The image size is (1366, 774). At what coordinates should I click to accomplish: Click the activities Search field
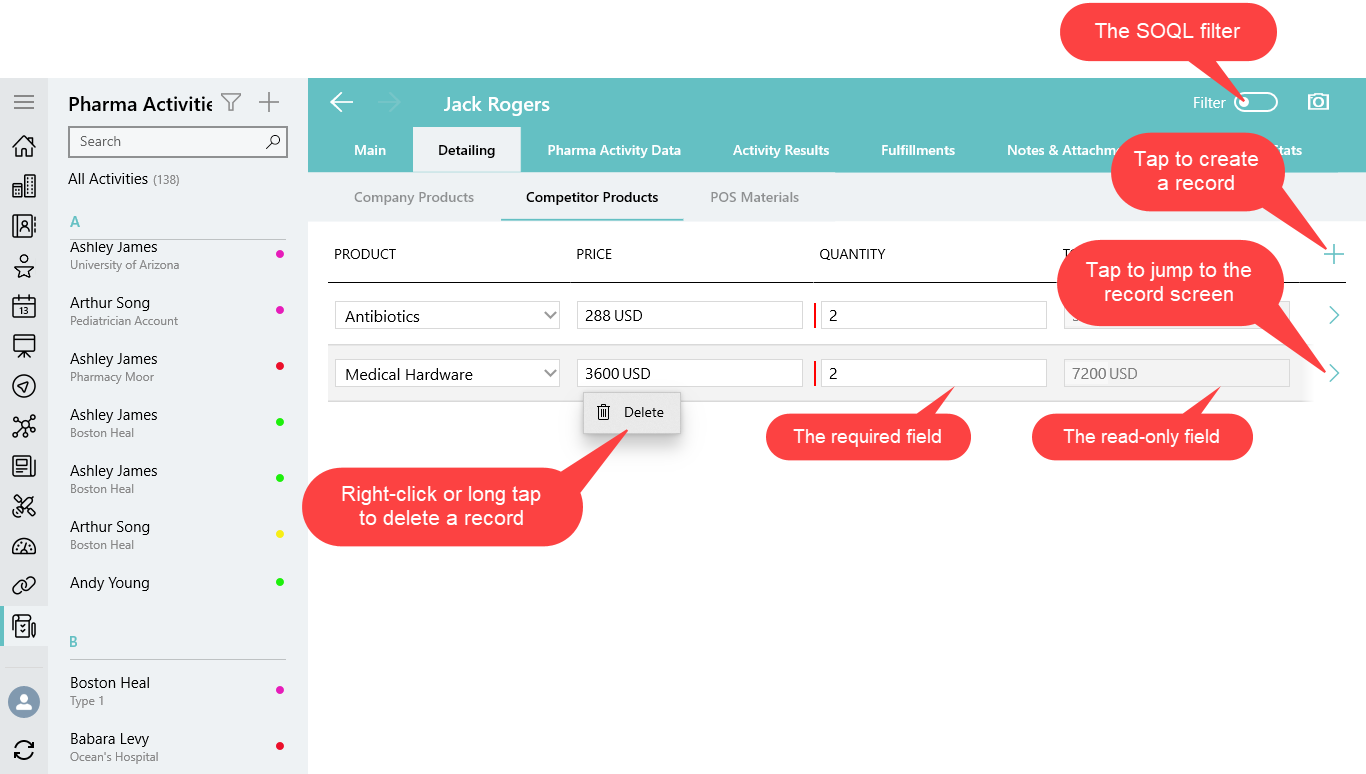click(168, 142)
